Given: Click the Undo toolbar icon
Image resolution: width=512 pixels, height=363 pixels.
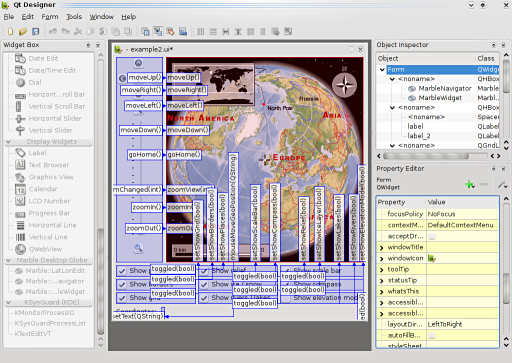Looking at the screenshot, I should pos(53,32).
